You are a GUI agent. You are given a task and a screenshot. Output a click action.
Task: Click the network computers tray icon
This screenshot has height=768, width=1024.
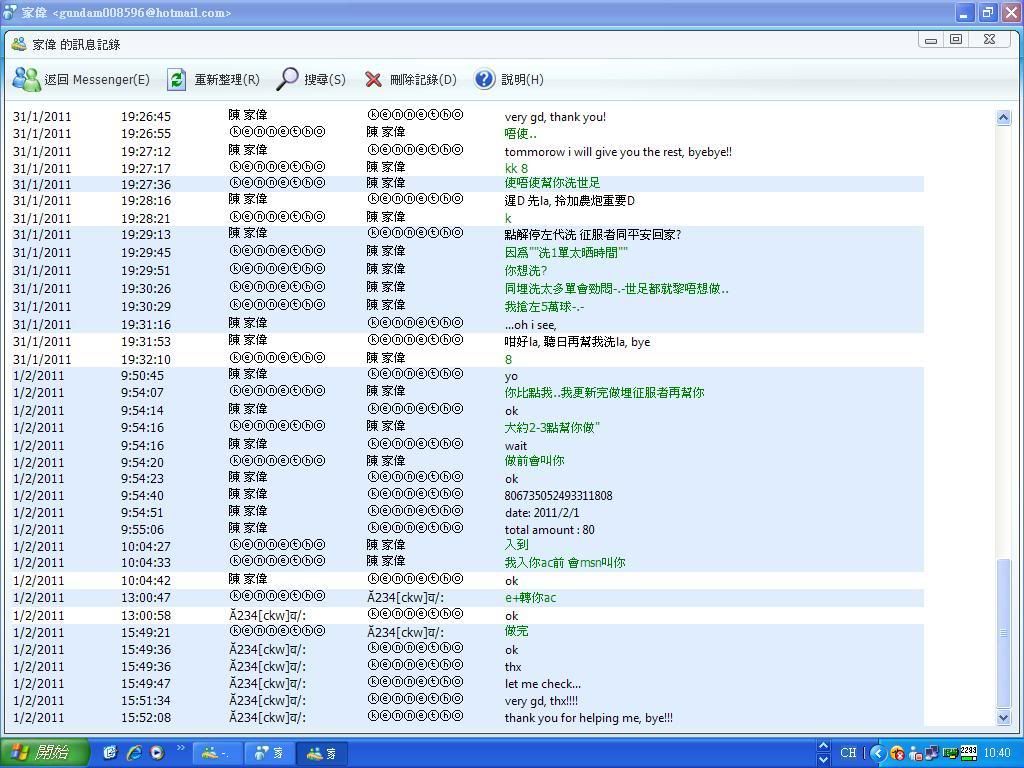(932, 754)
